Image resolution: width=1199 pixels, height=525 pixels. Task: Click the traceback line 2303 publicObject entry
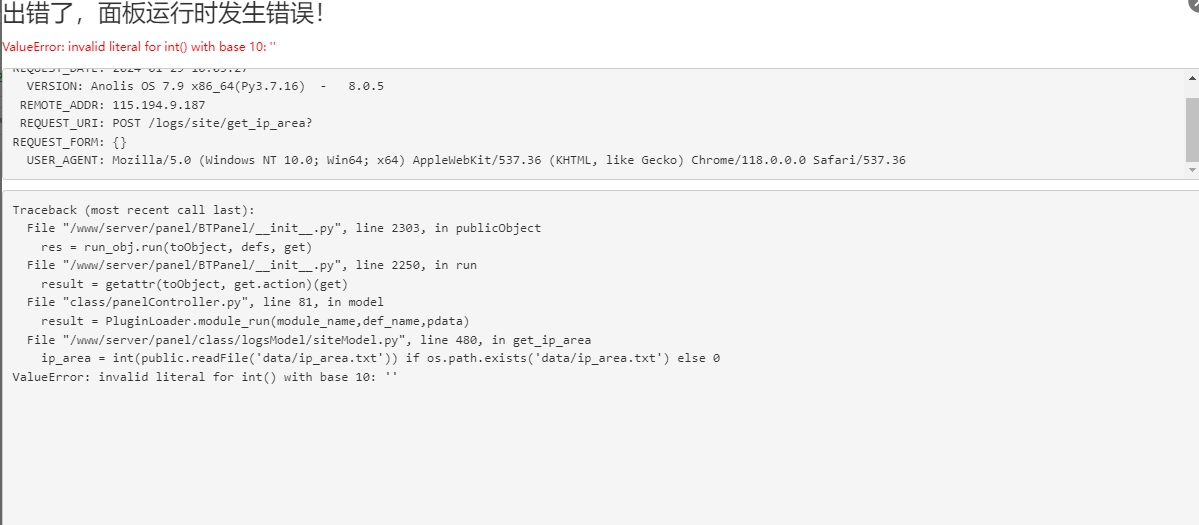coord(284,228)
